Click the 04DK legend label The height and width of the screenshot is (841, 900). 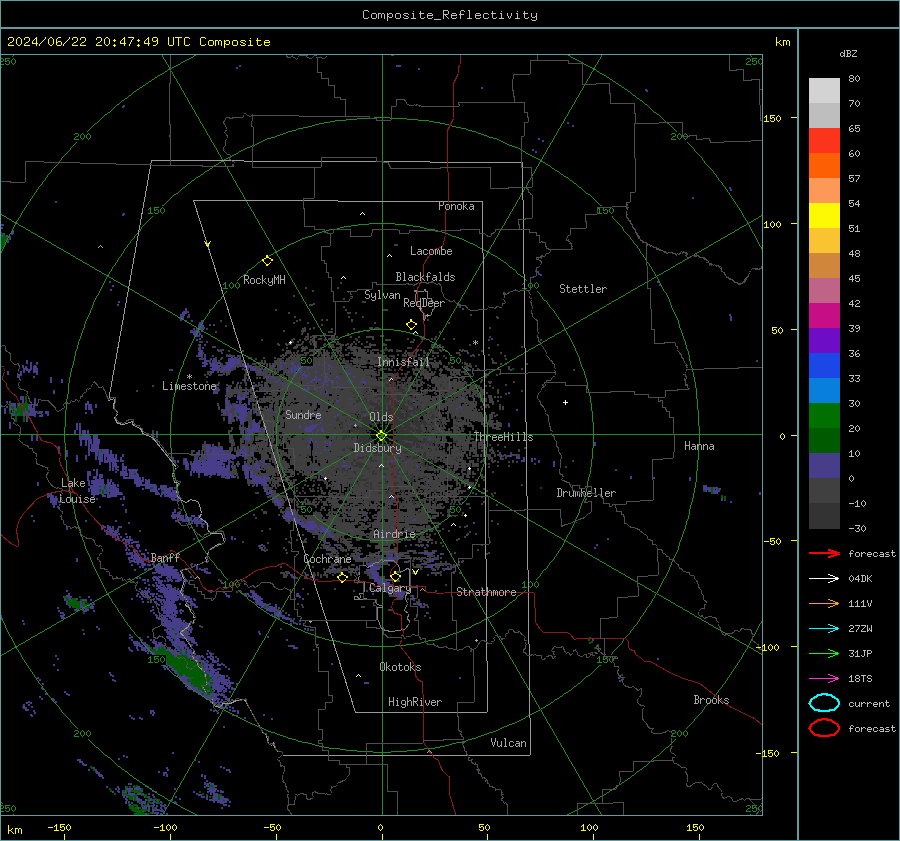coord(860,578)
